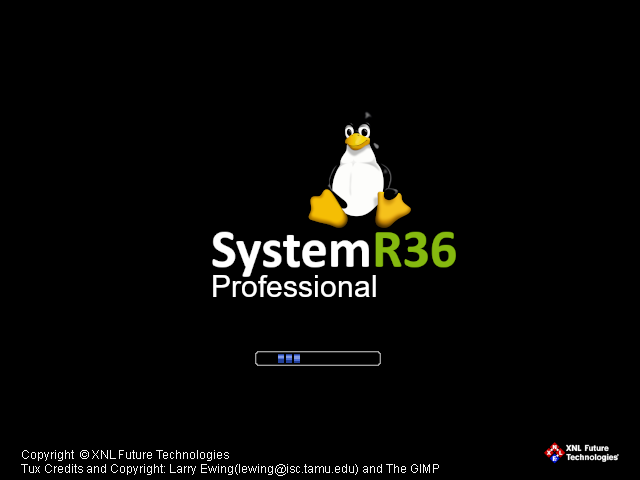Click Tux's eyes
Image resolution: width=640 pixels, height=480 pixels.
(355, 130)
